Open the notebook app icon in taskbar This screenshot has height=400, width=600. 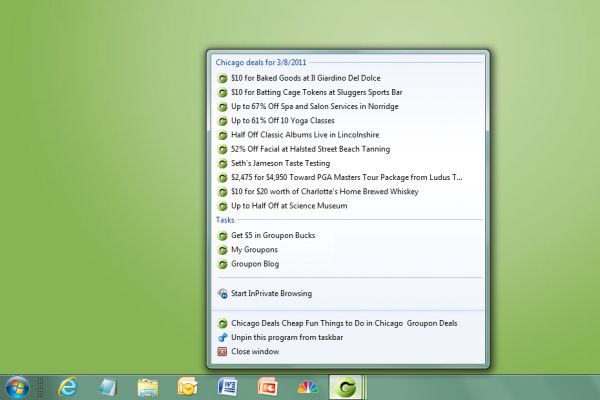[108, 387]
